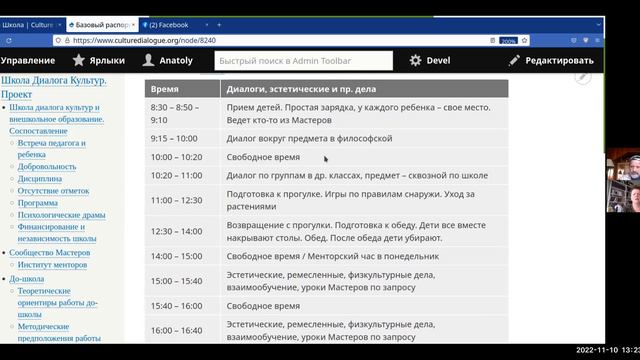Click the Подготовка к прогулке cell text

(x=350, y=200)
